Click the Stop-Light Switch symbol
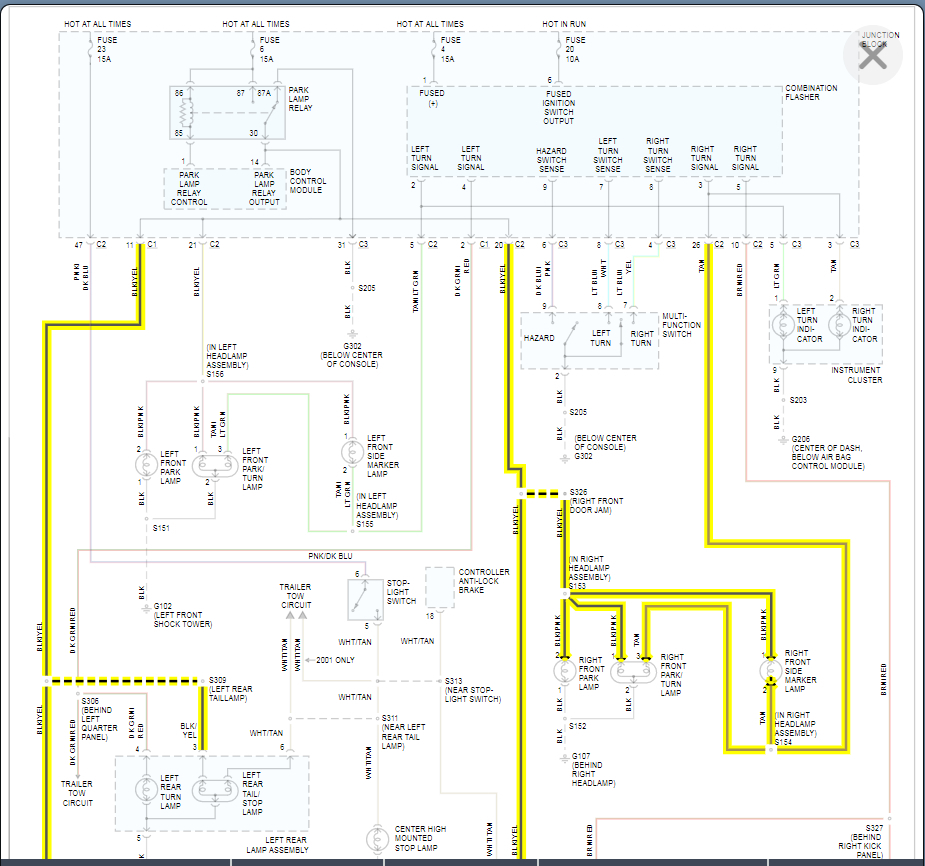 366,599
